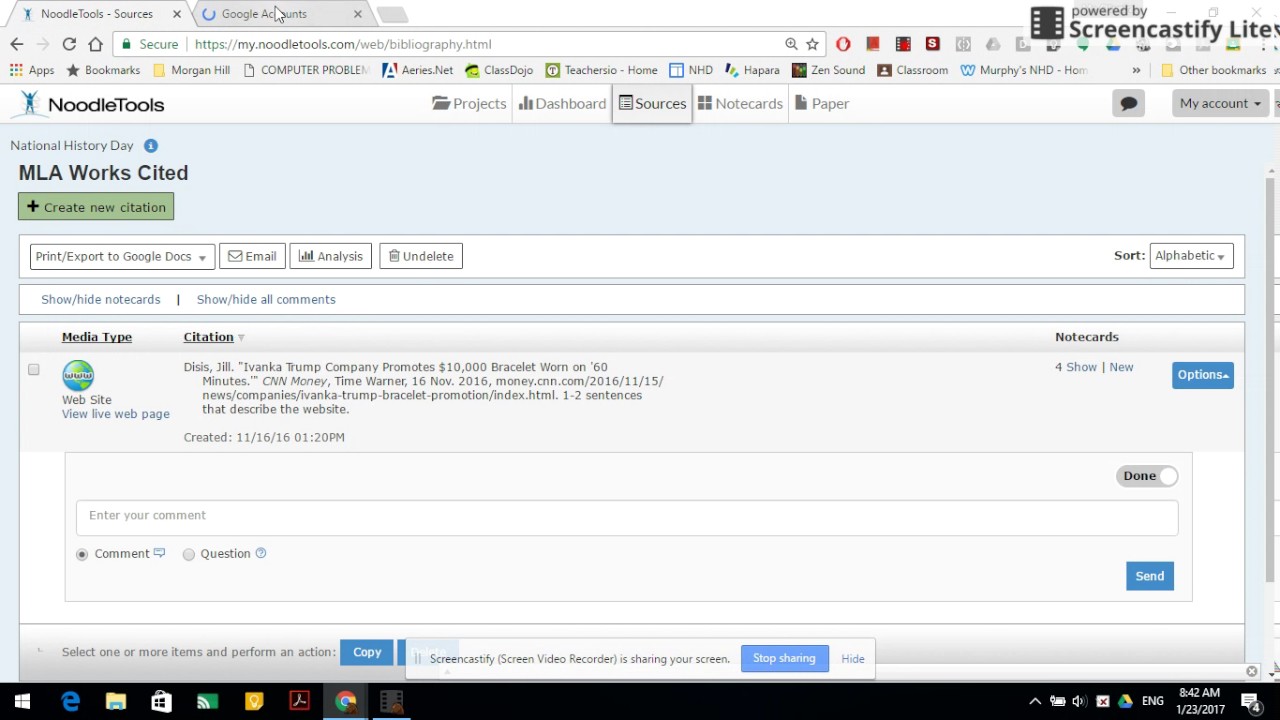This screenshot has width=1280, height=720.
Task: Click the red S extension icon
Action: coord(933,44)
